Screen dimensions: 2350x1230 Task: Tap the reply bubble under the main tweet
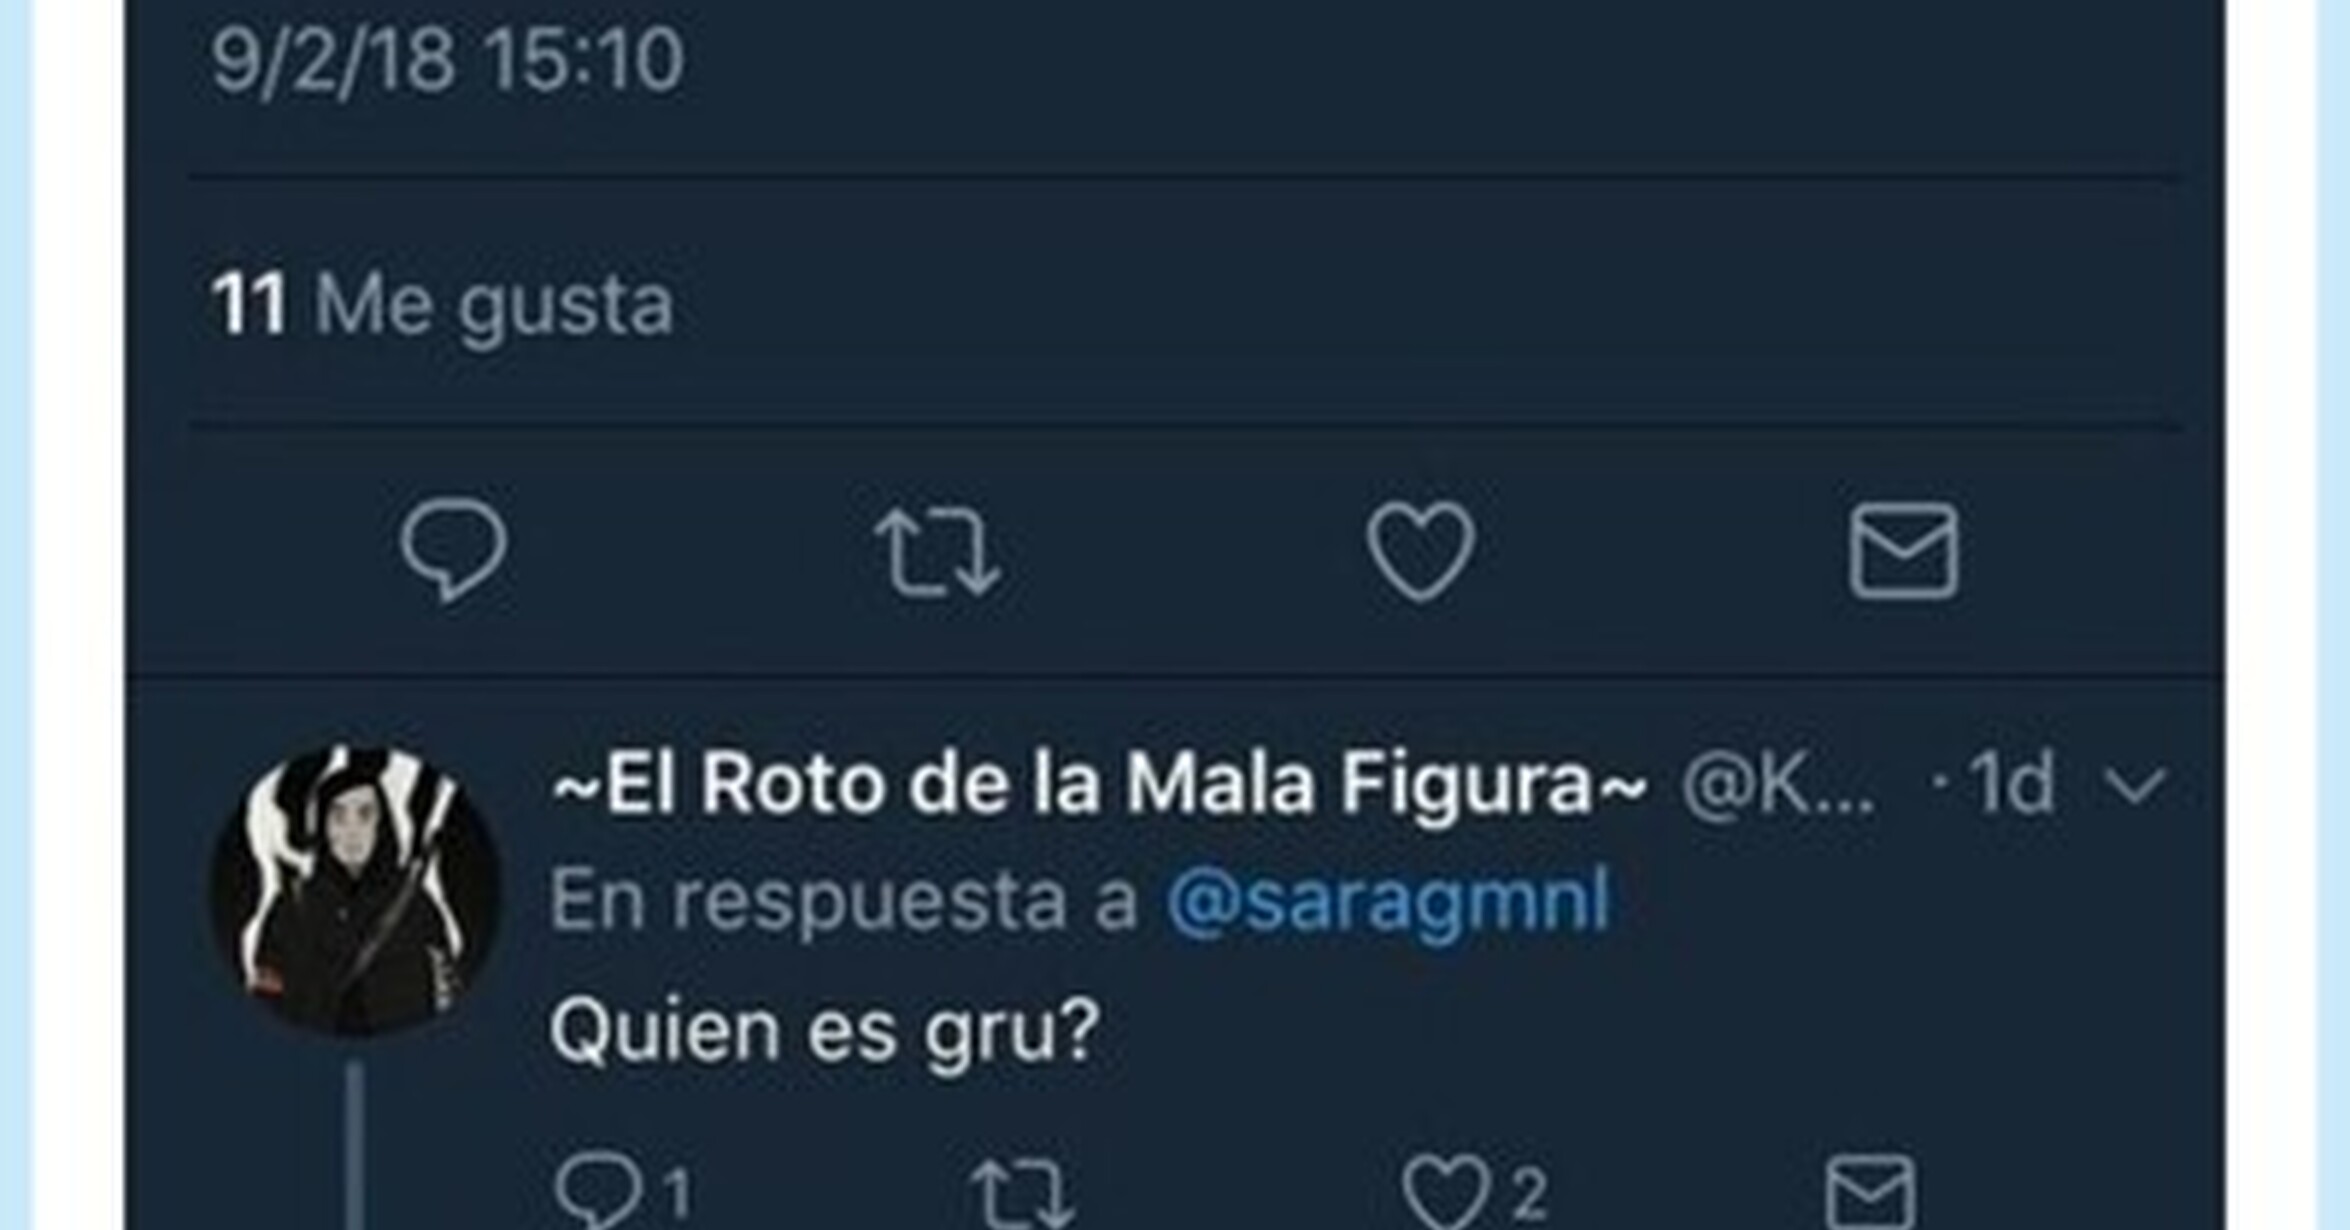(x=453, y=551)
